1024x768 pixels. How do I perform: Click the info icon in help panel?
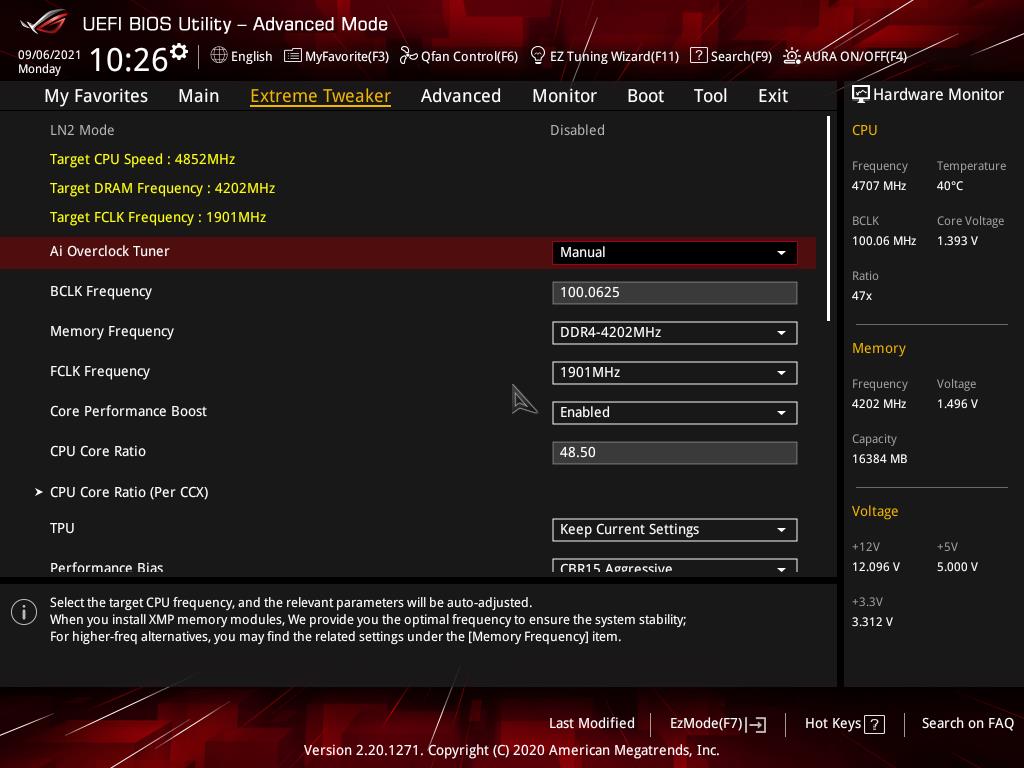[x=24, y=612]
